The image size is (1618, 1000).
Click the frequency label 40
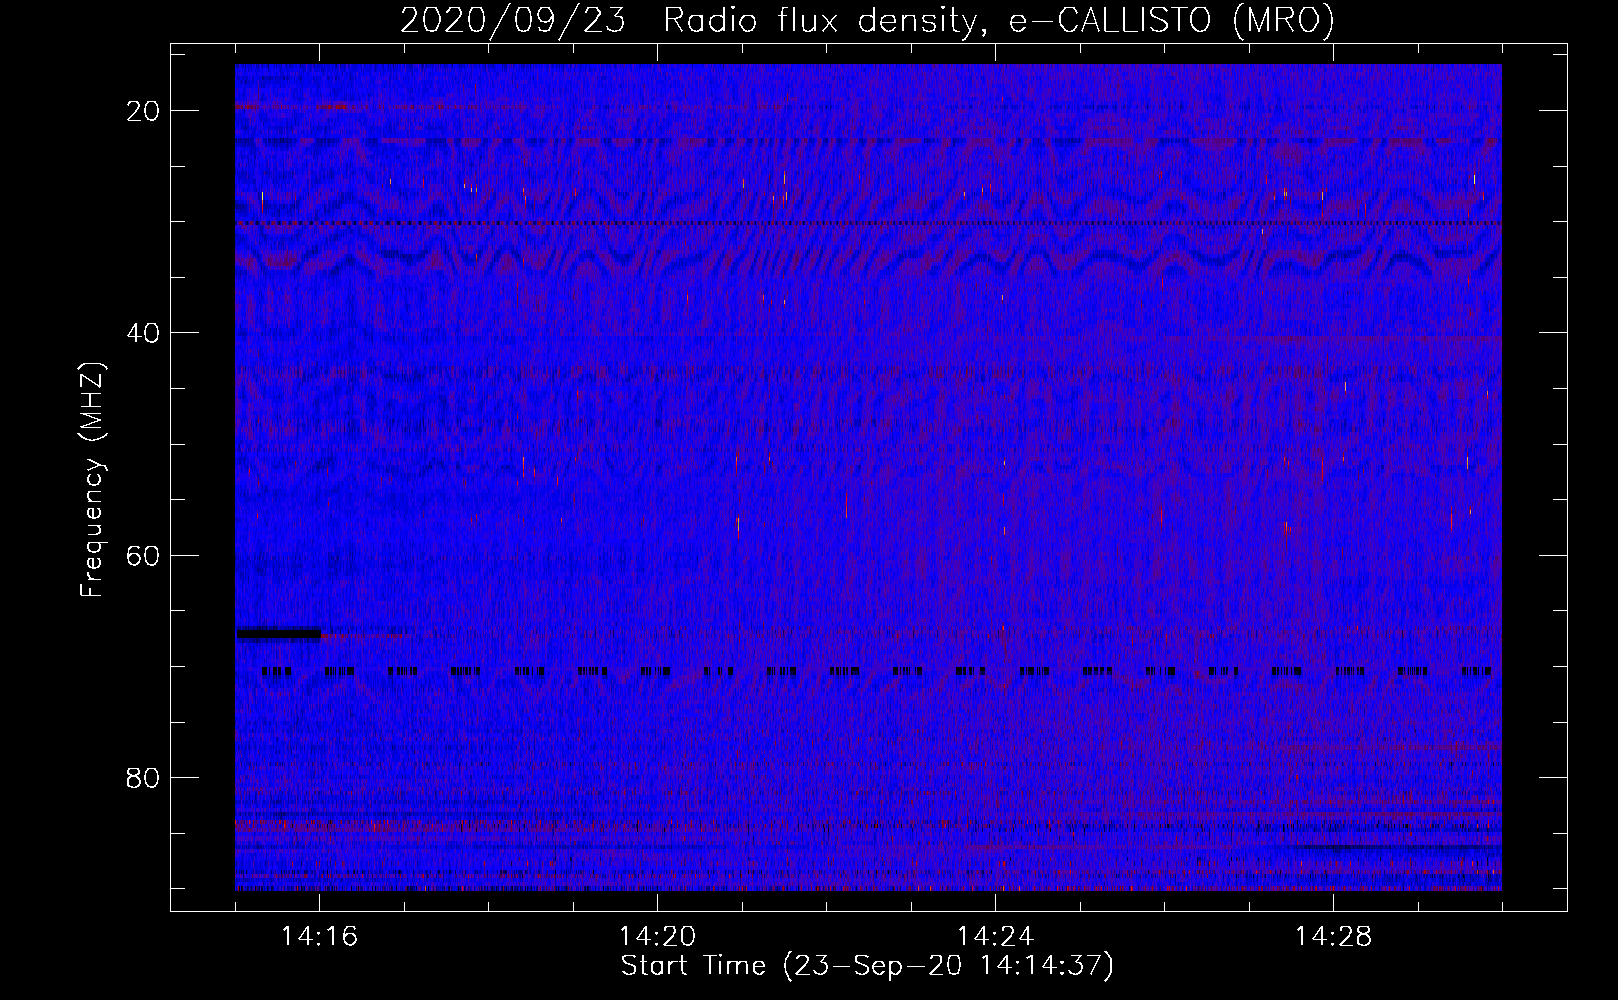144,333
